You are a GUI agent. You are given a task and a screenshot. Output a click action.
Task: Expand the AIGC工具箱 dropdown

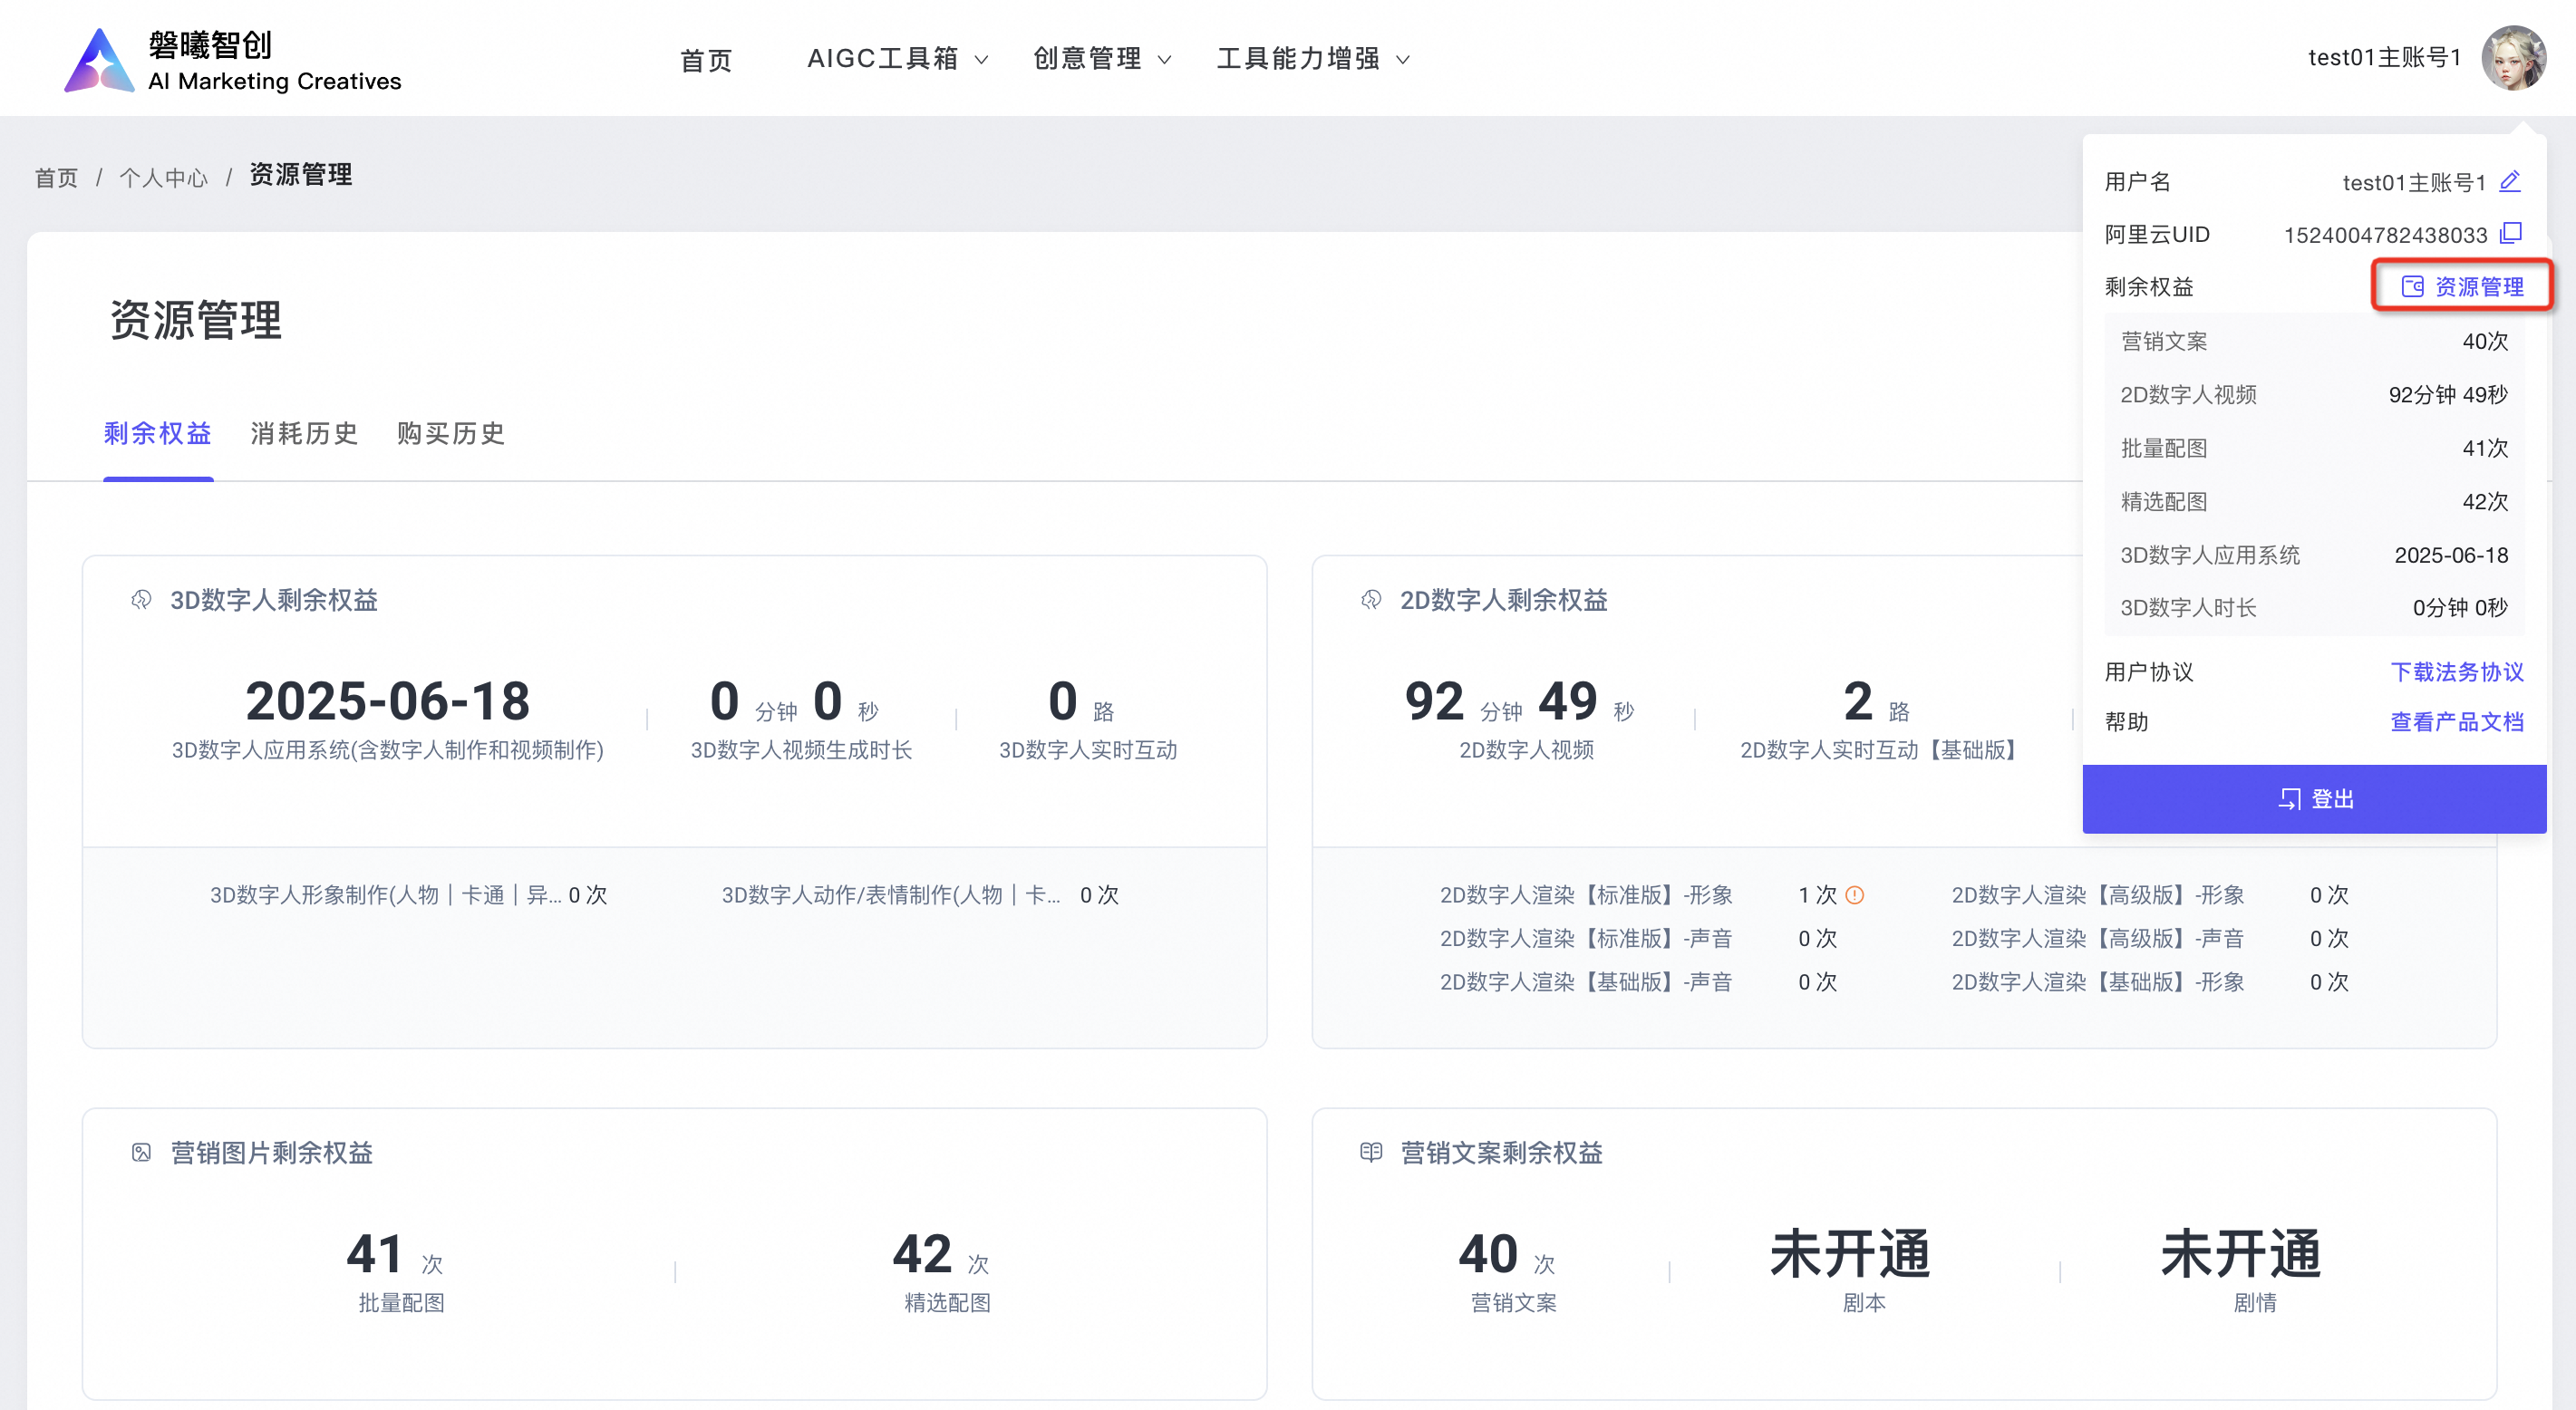click(898, 59)
